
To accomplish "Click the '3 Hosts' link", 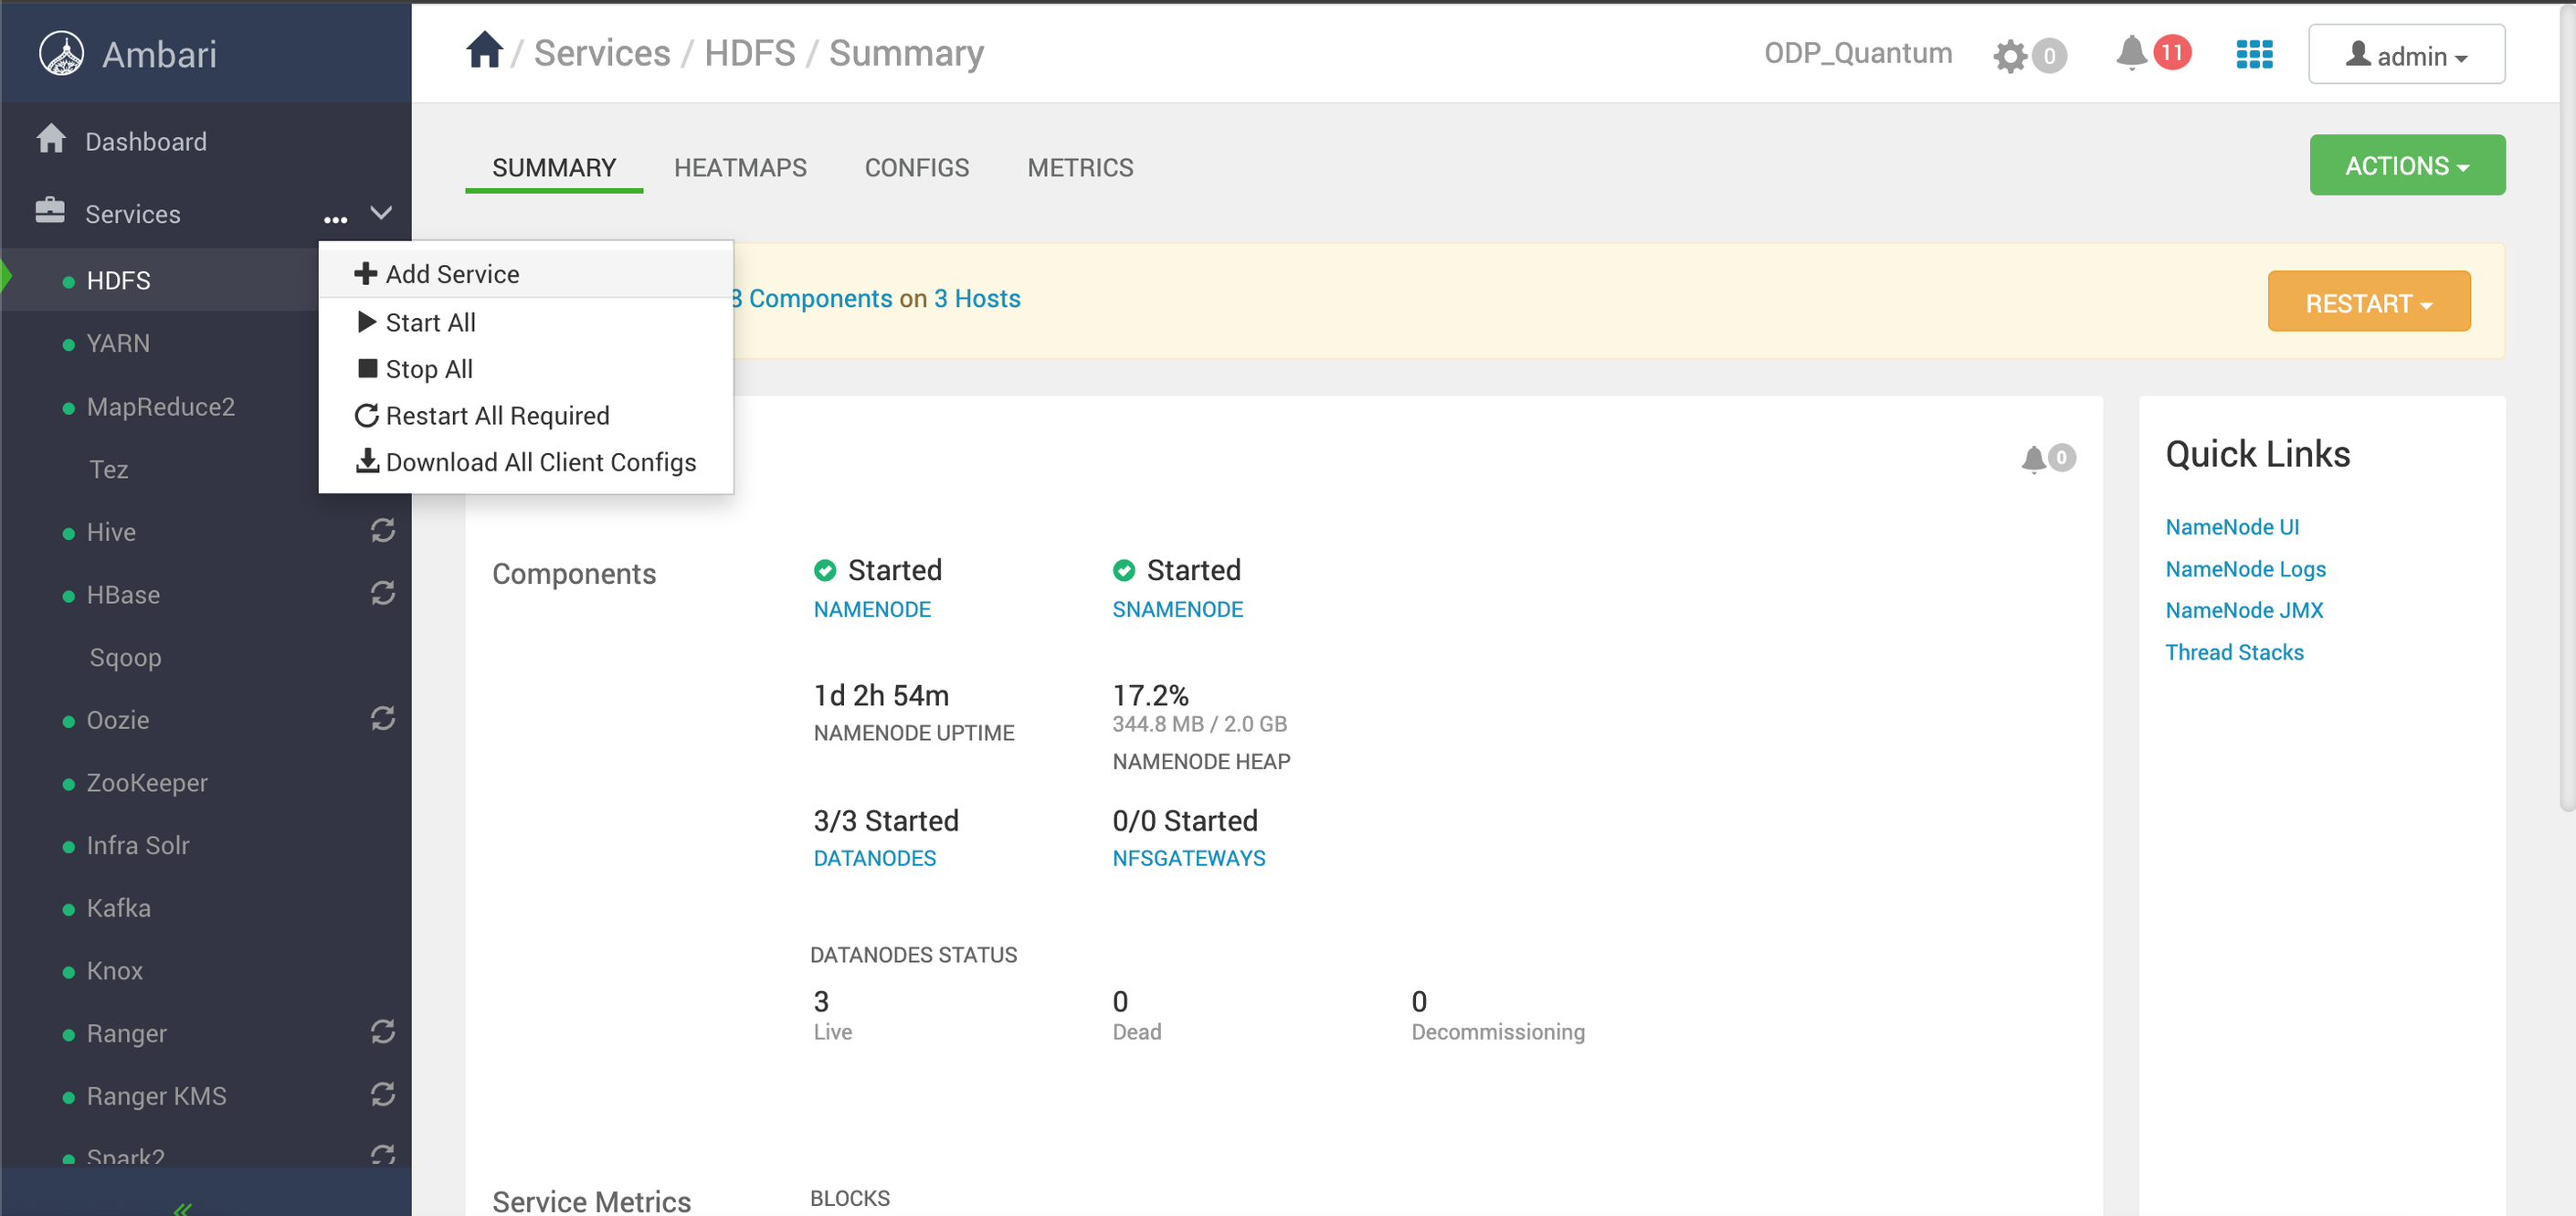I will [977, 298].
